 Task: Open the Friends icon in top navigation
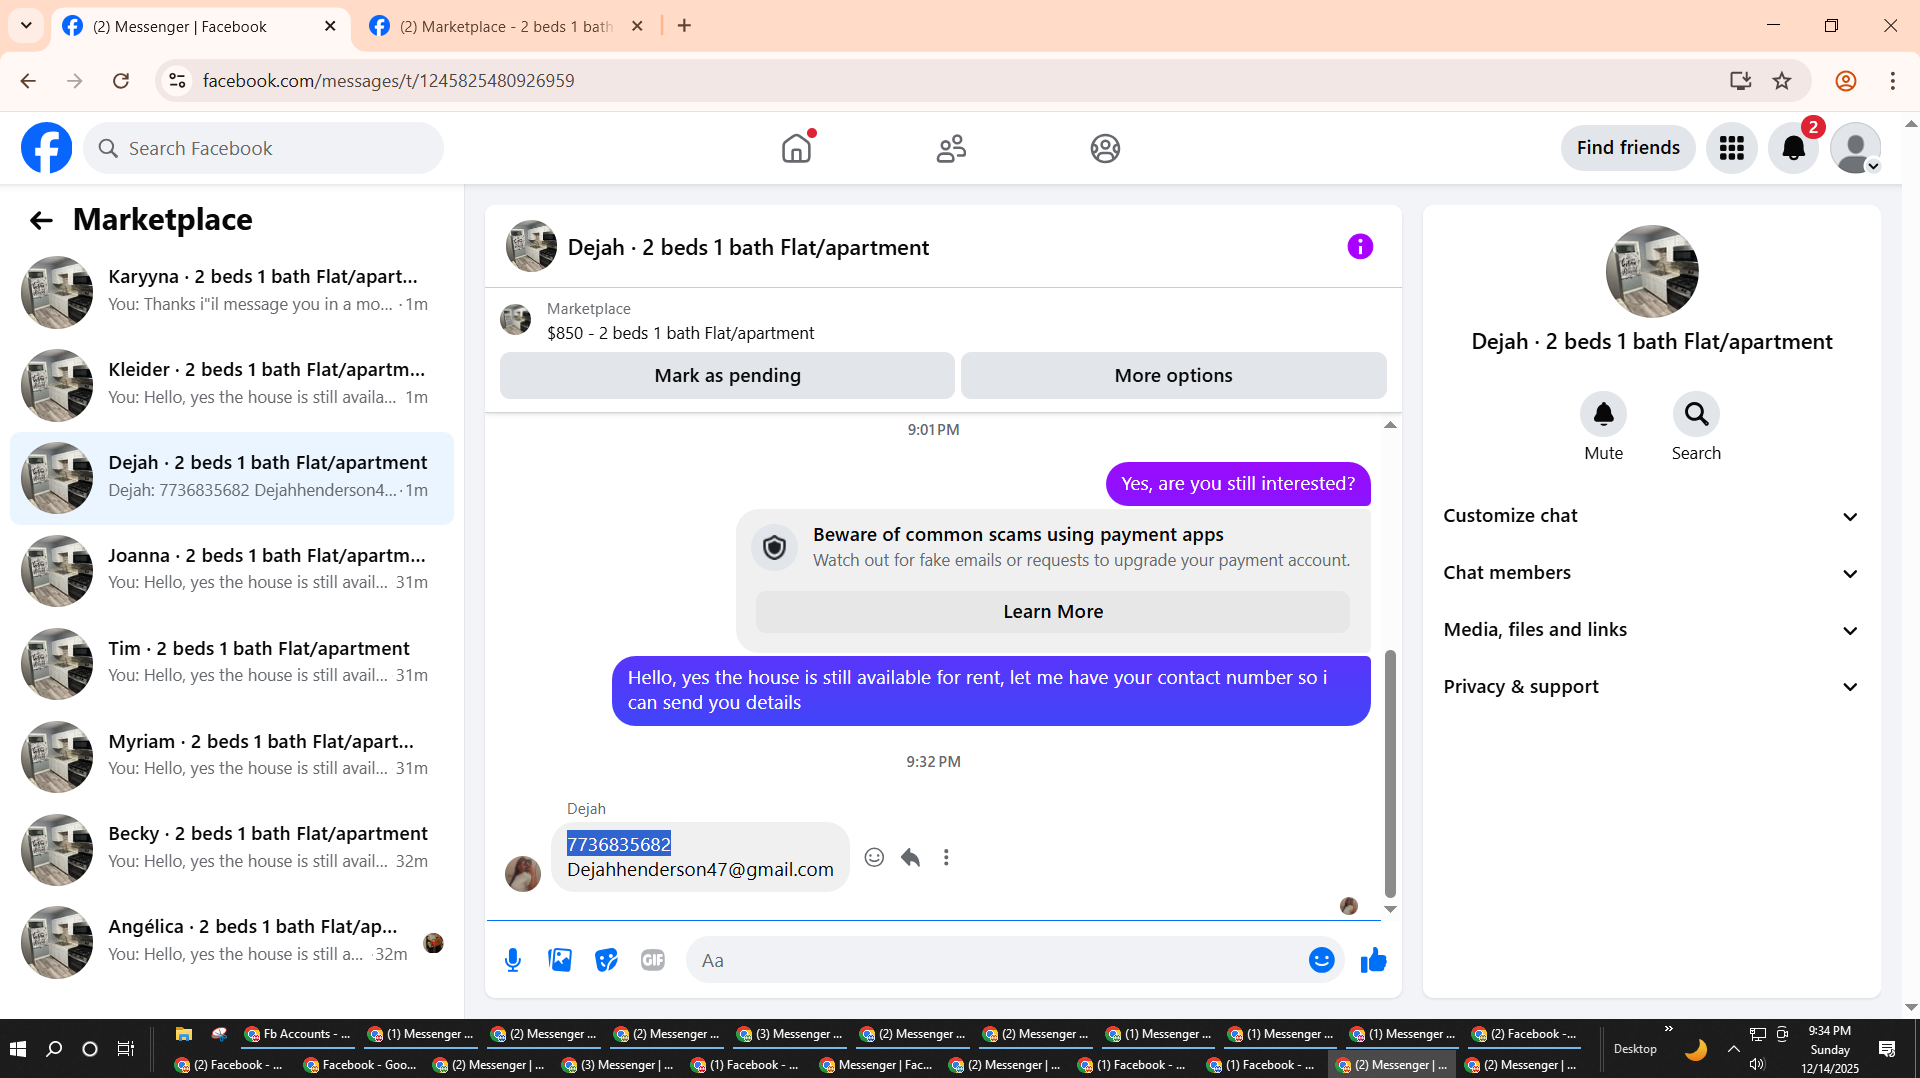tap(951, 148)
